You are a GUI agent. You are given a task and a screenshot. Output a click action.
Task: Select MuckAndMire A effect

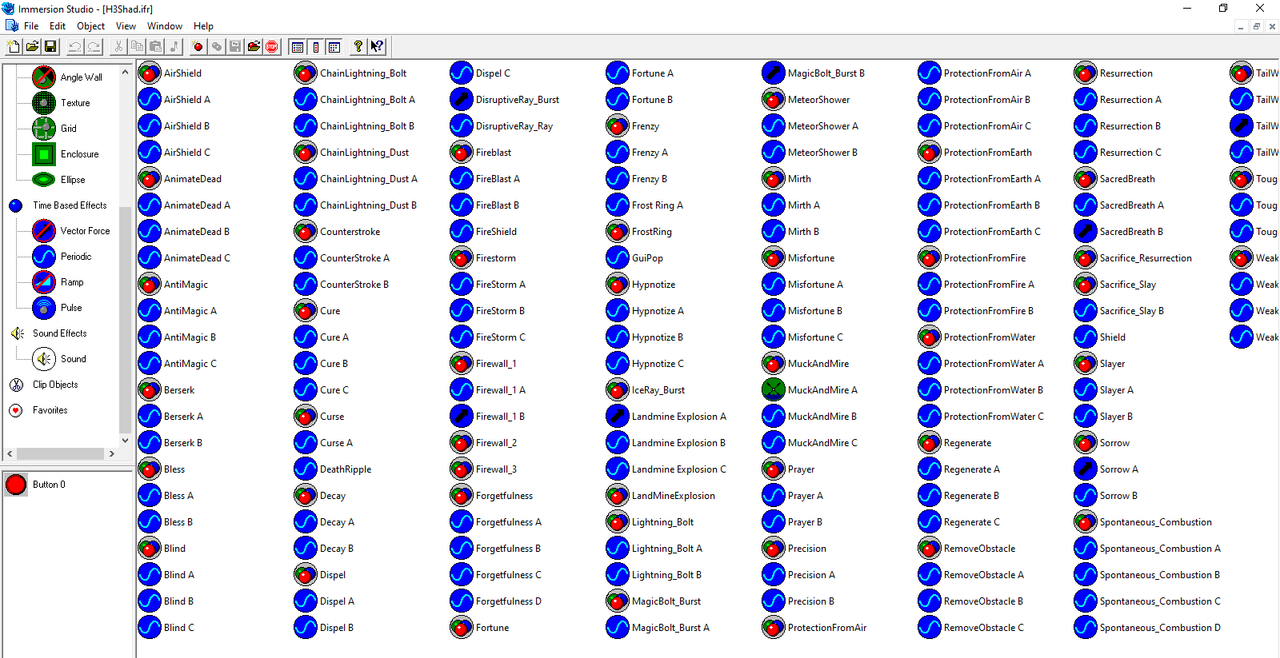(810, 390)
